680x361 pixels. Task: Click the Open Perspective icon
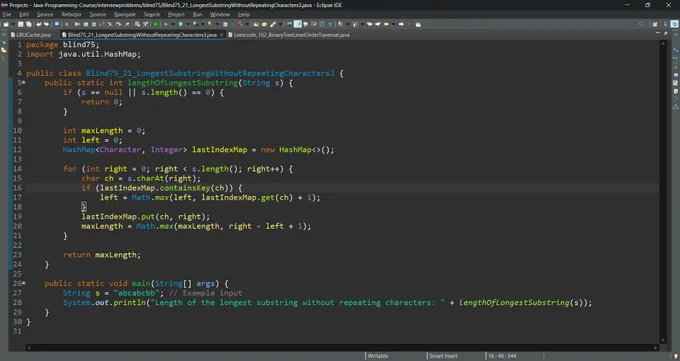coord(655,24)
